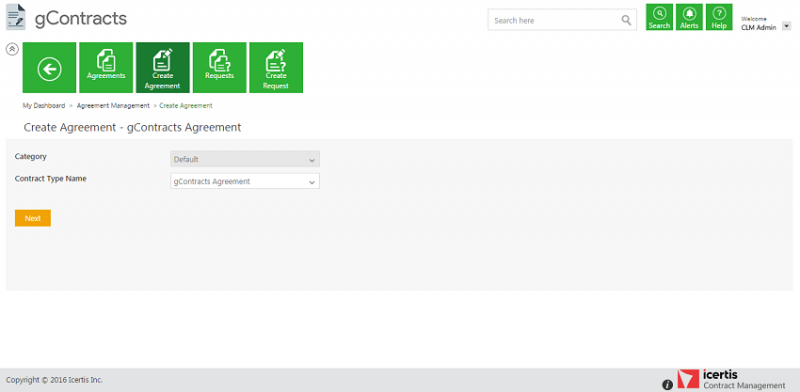This screenshot has width=800, height=392.
Task: Open the Help question-mark tile
Action: 719,17
